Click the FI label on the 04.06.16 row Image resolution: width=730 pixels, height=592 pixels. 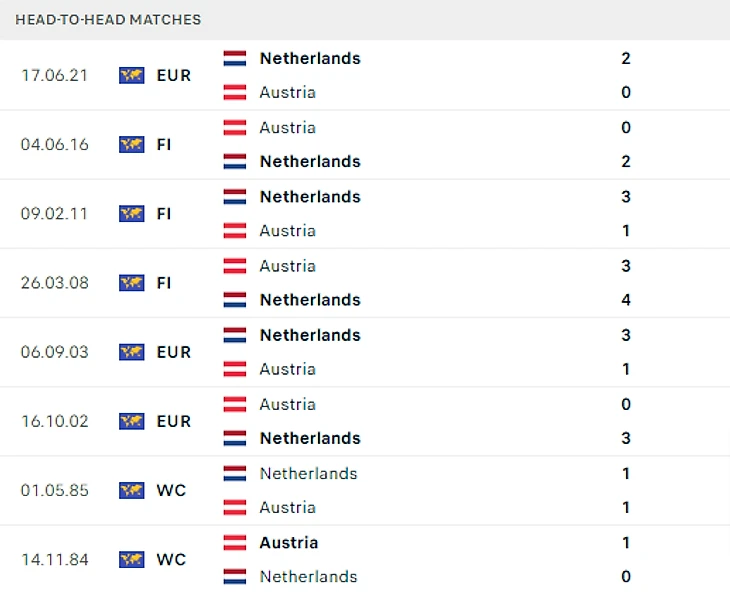[x=164, y=144]
